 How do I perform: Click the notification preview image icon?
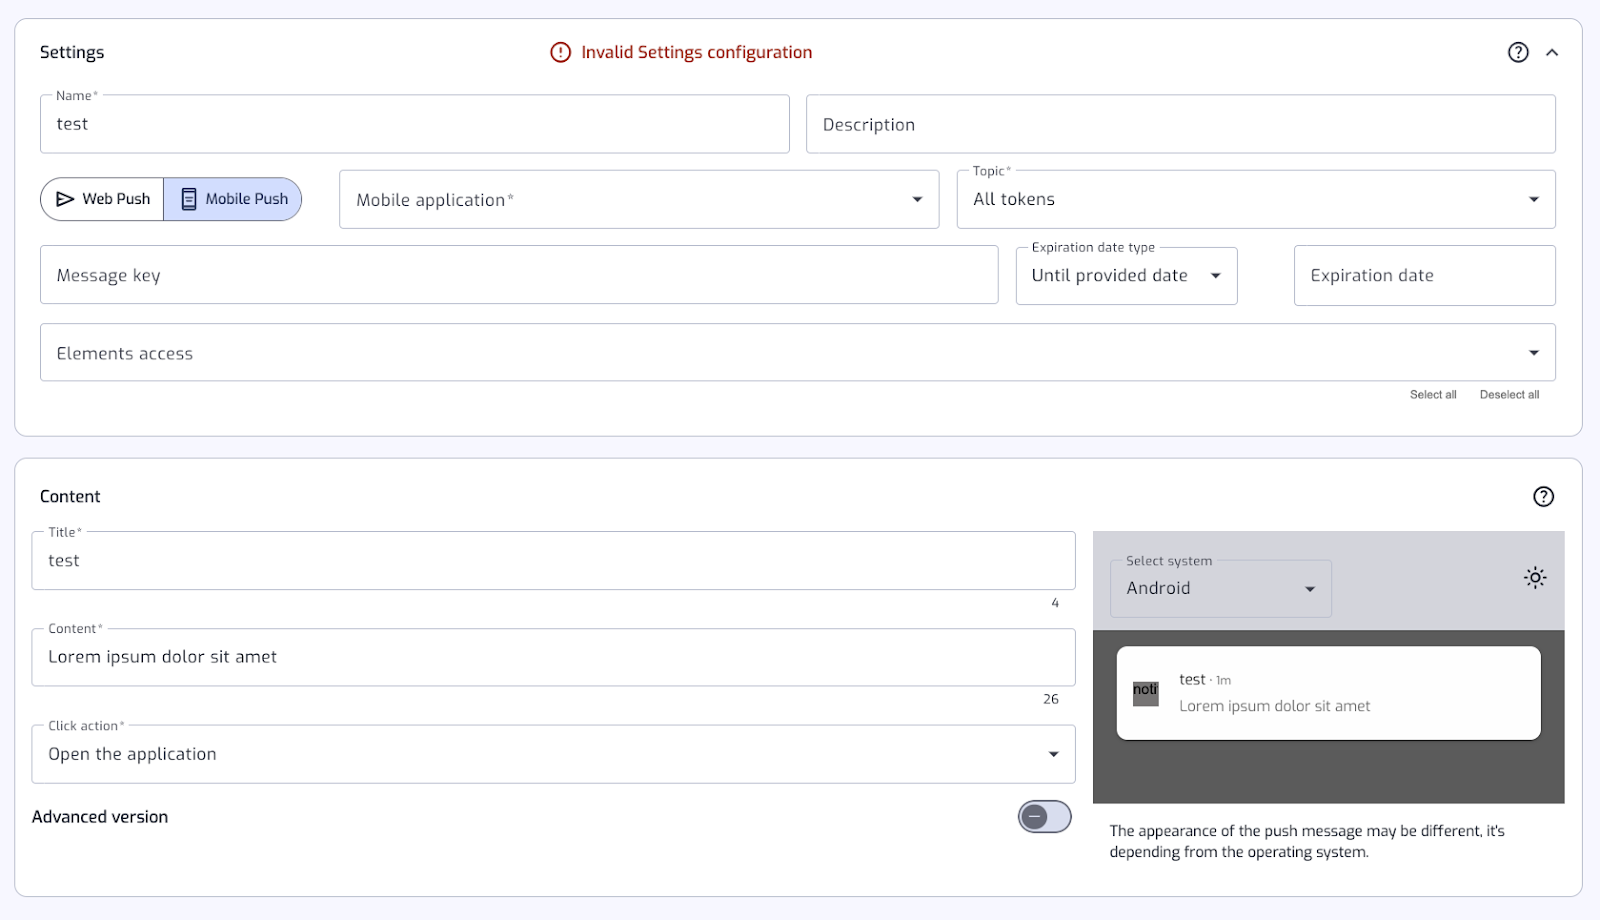[1145, 693]
